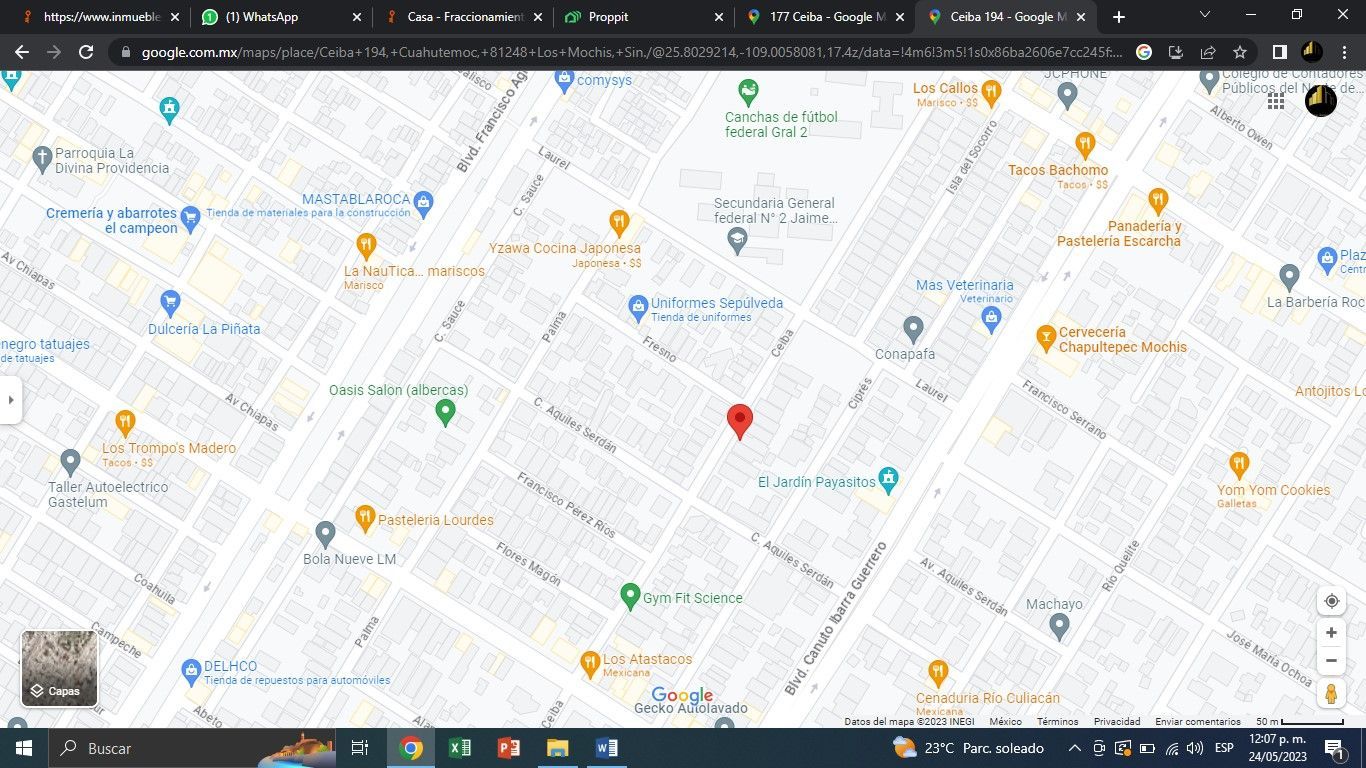Click the red Ceiba 194 location pin
The image size is (1366, 768).
(739, 421)
